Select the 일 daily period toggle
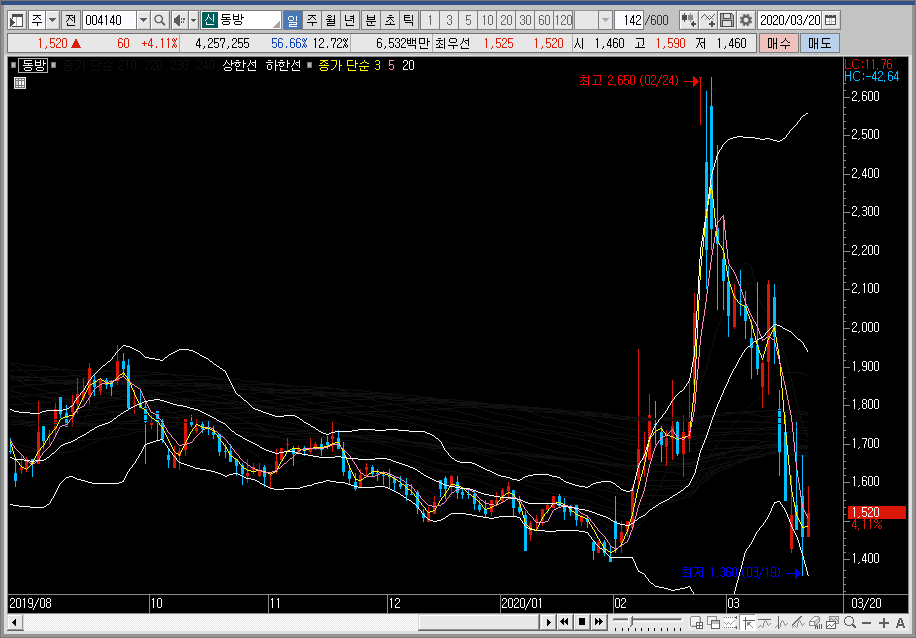 [292, 20]
